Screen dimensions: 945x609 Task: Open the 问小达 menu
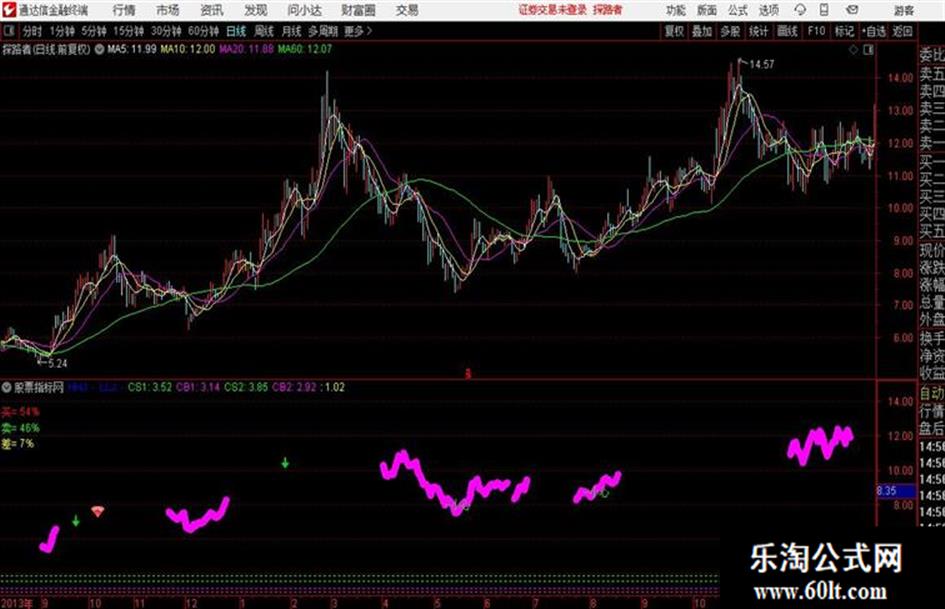pyautogui.click(x=304, y=10)
